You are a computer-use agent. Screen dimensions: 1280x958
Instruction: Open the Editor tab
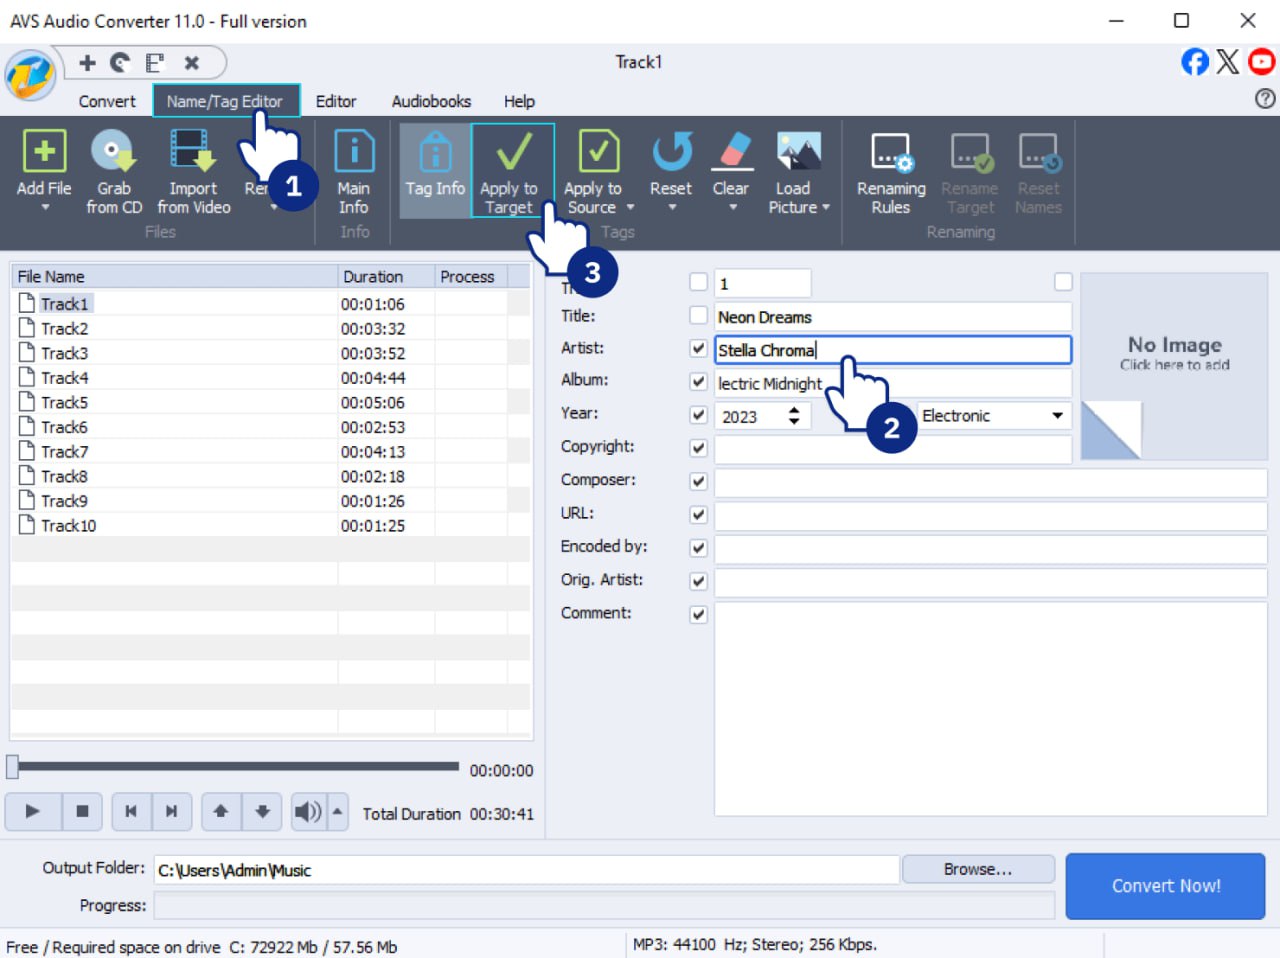coord(336,101)
